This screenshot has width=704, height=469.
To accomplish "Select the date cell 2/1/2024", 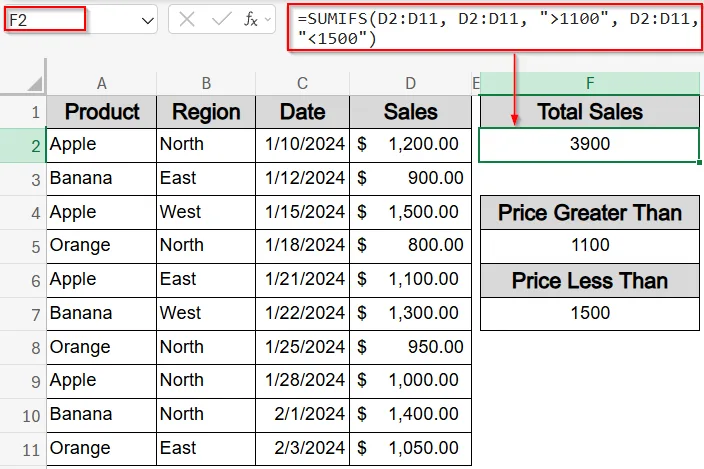I will point(303,415).
